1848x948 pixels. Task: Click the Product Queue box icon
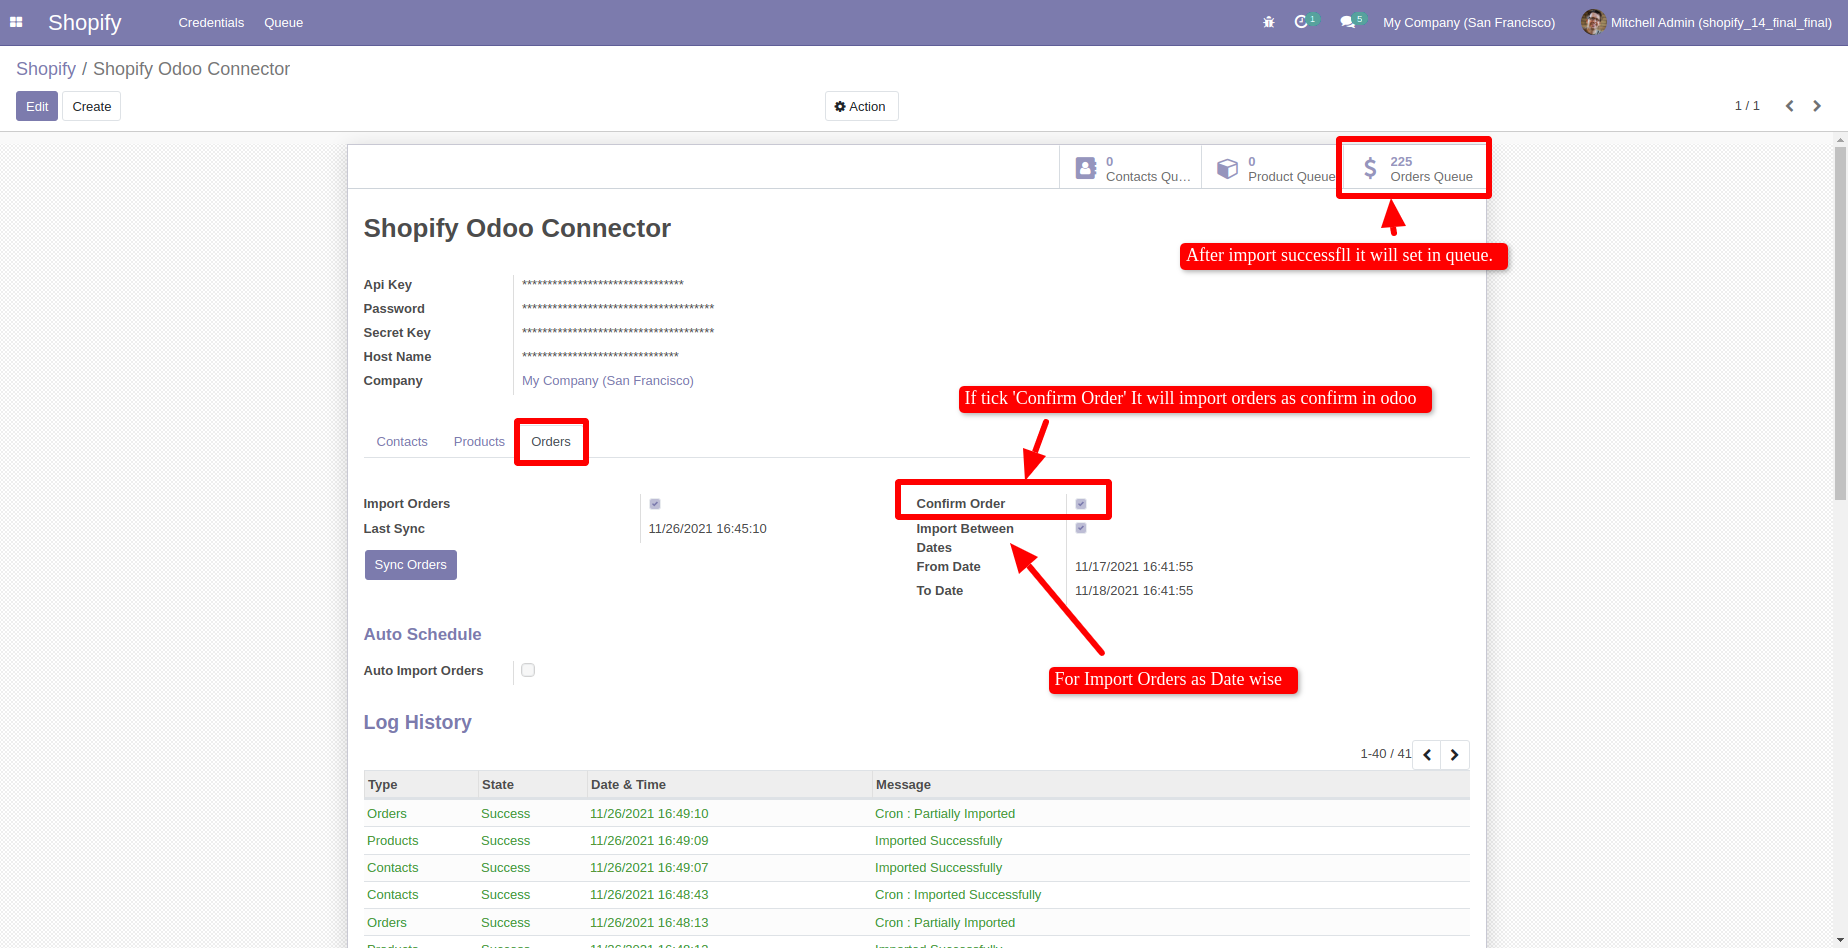pyautogui.click(x=1227, y=168)
